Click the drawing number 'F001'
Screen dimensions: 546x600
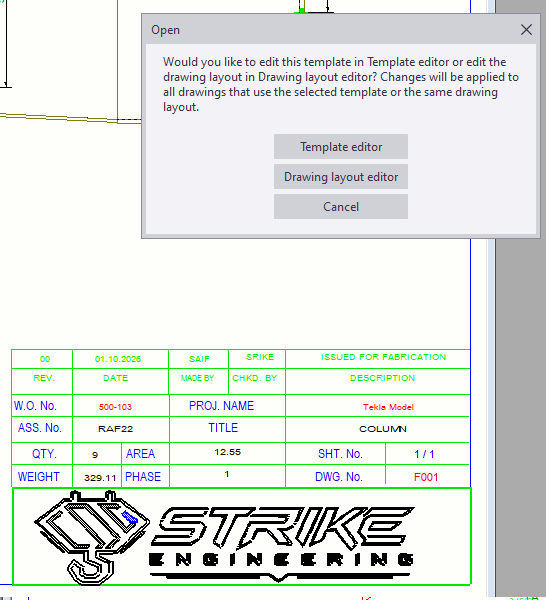pos(426,477)
